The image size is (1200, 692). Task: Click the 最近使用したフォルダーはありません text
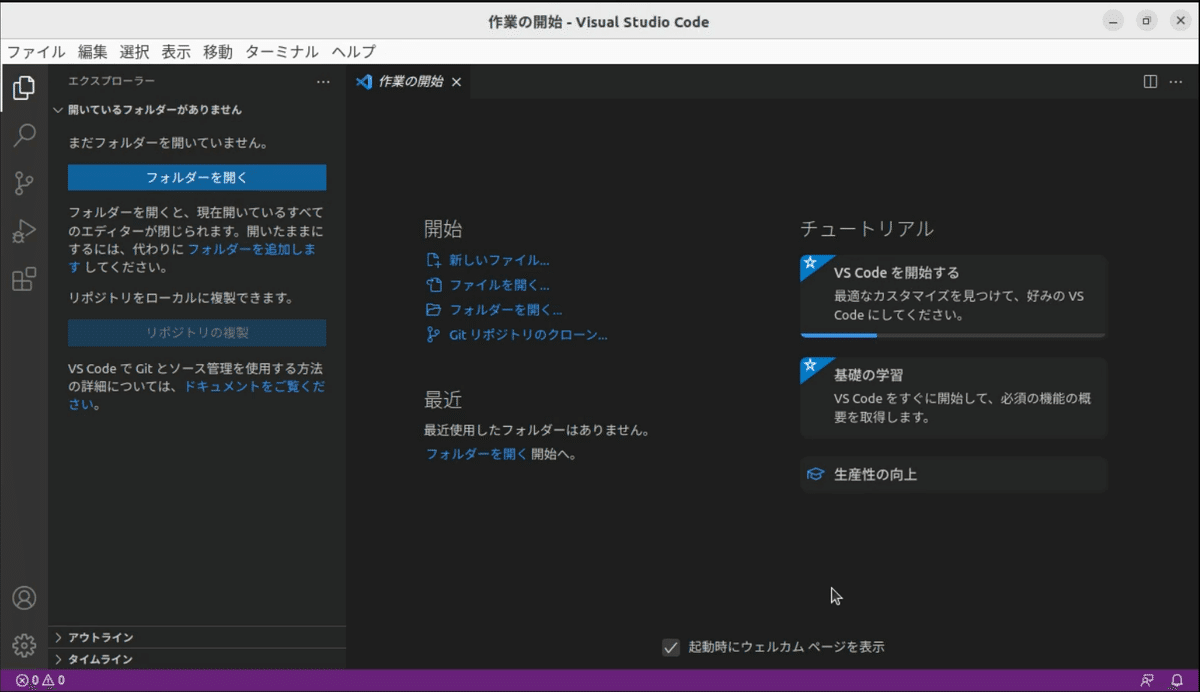(x=538, y=431)
